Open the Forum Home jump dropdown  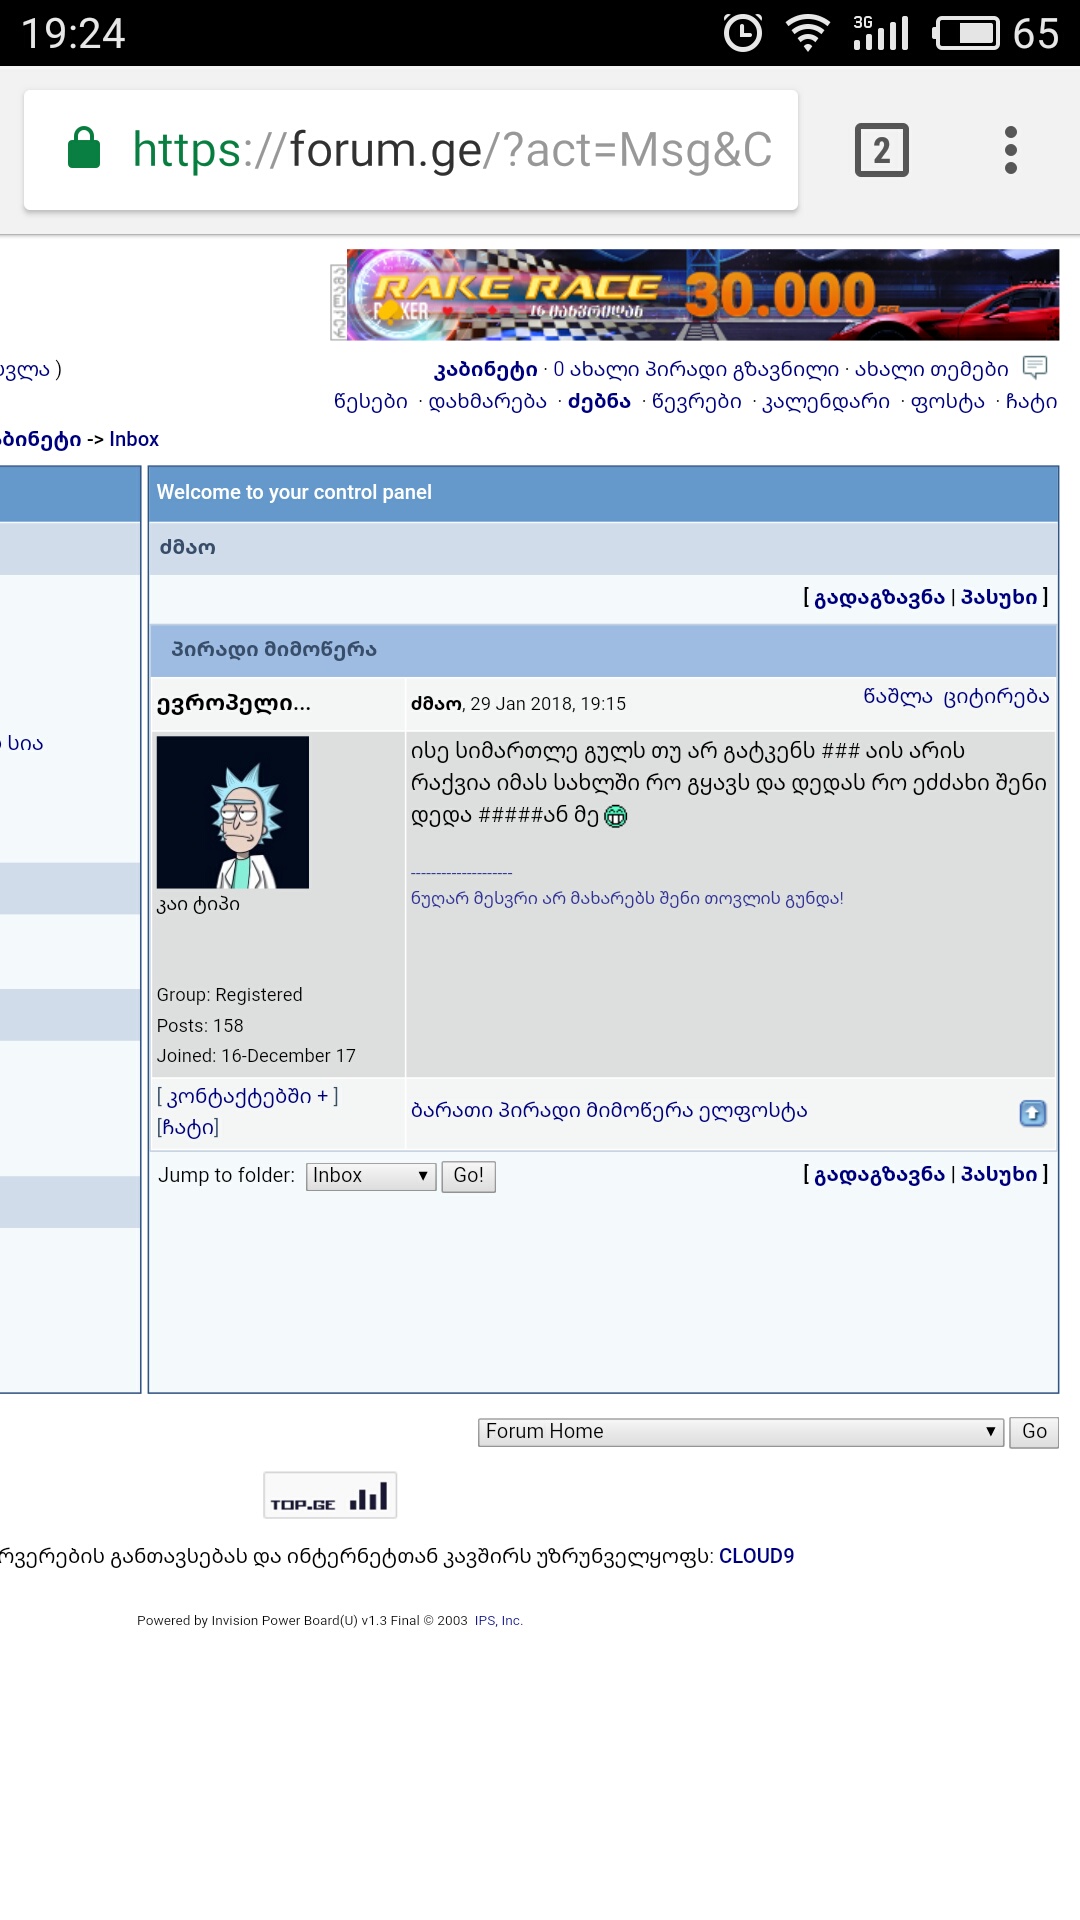click(x=741, y=1432)
